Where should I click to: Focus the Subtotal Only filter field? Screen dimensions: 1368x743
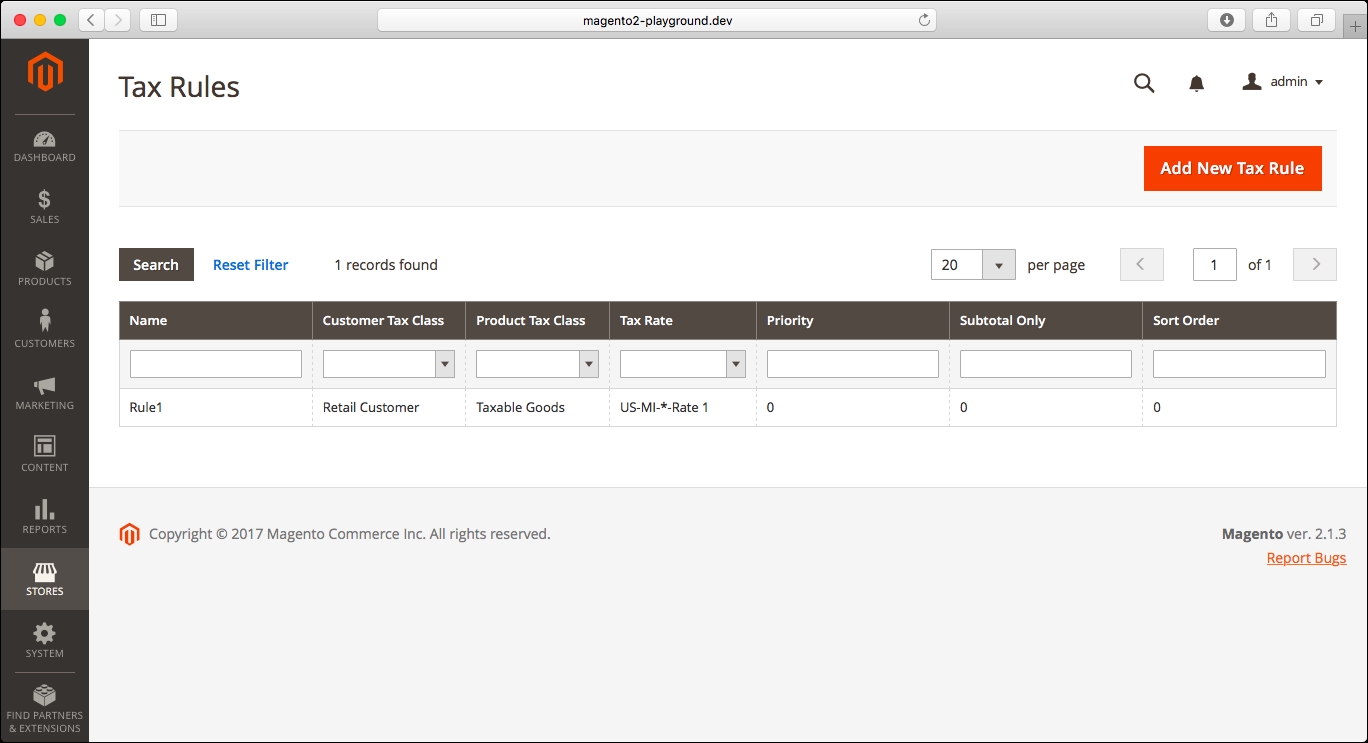[x=1046, y=364]
